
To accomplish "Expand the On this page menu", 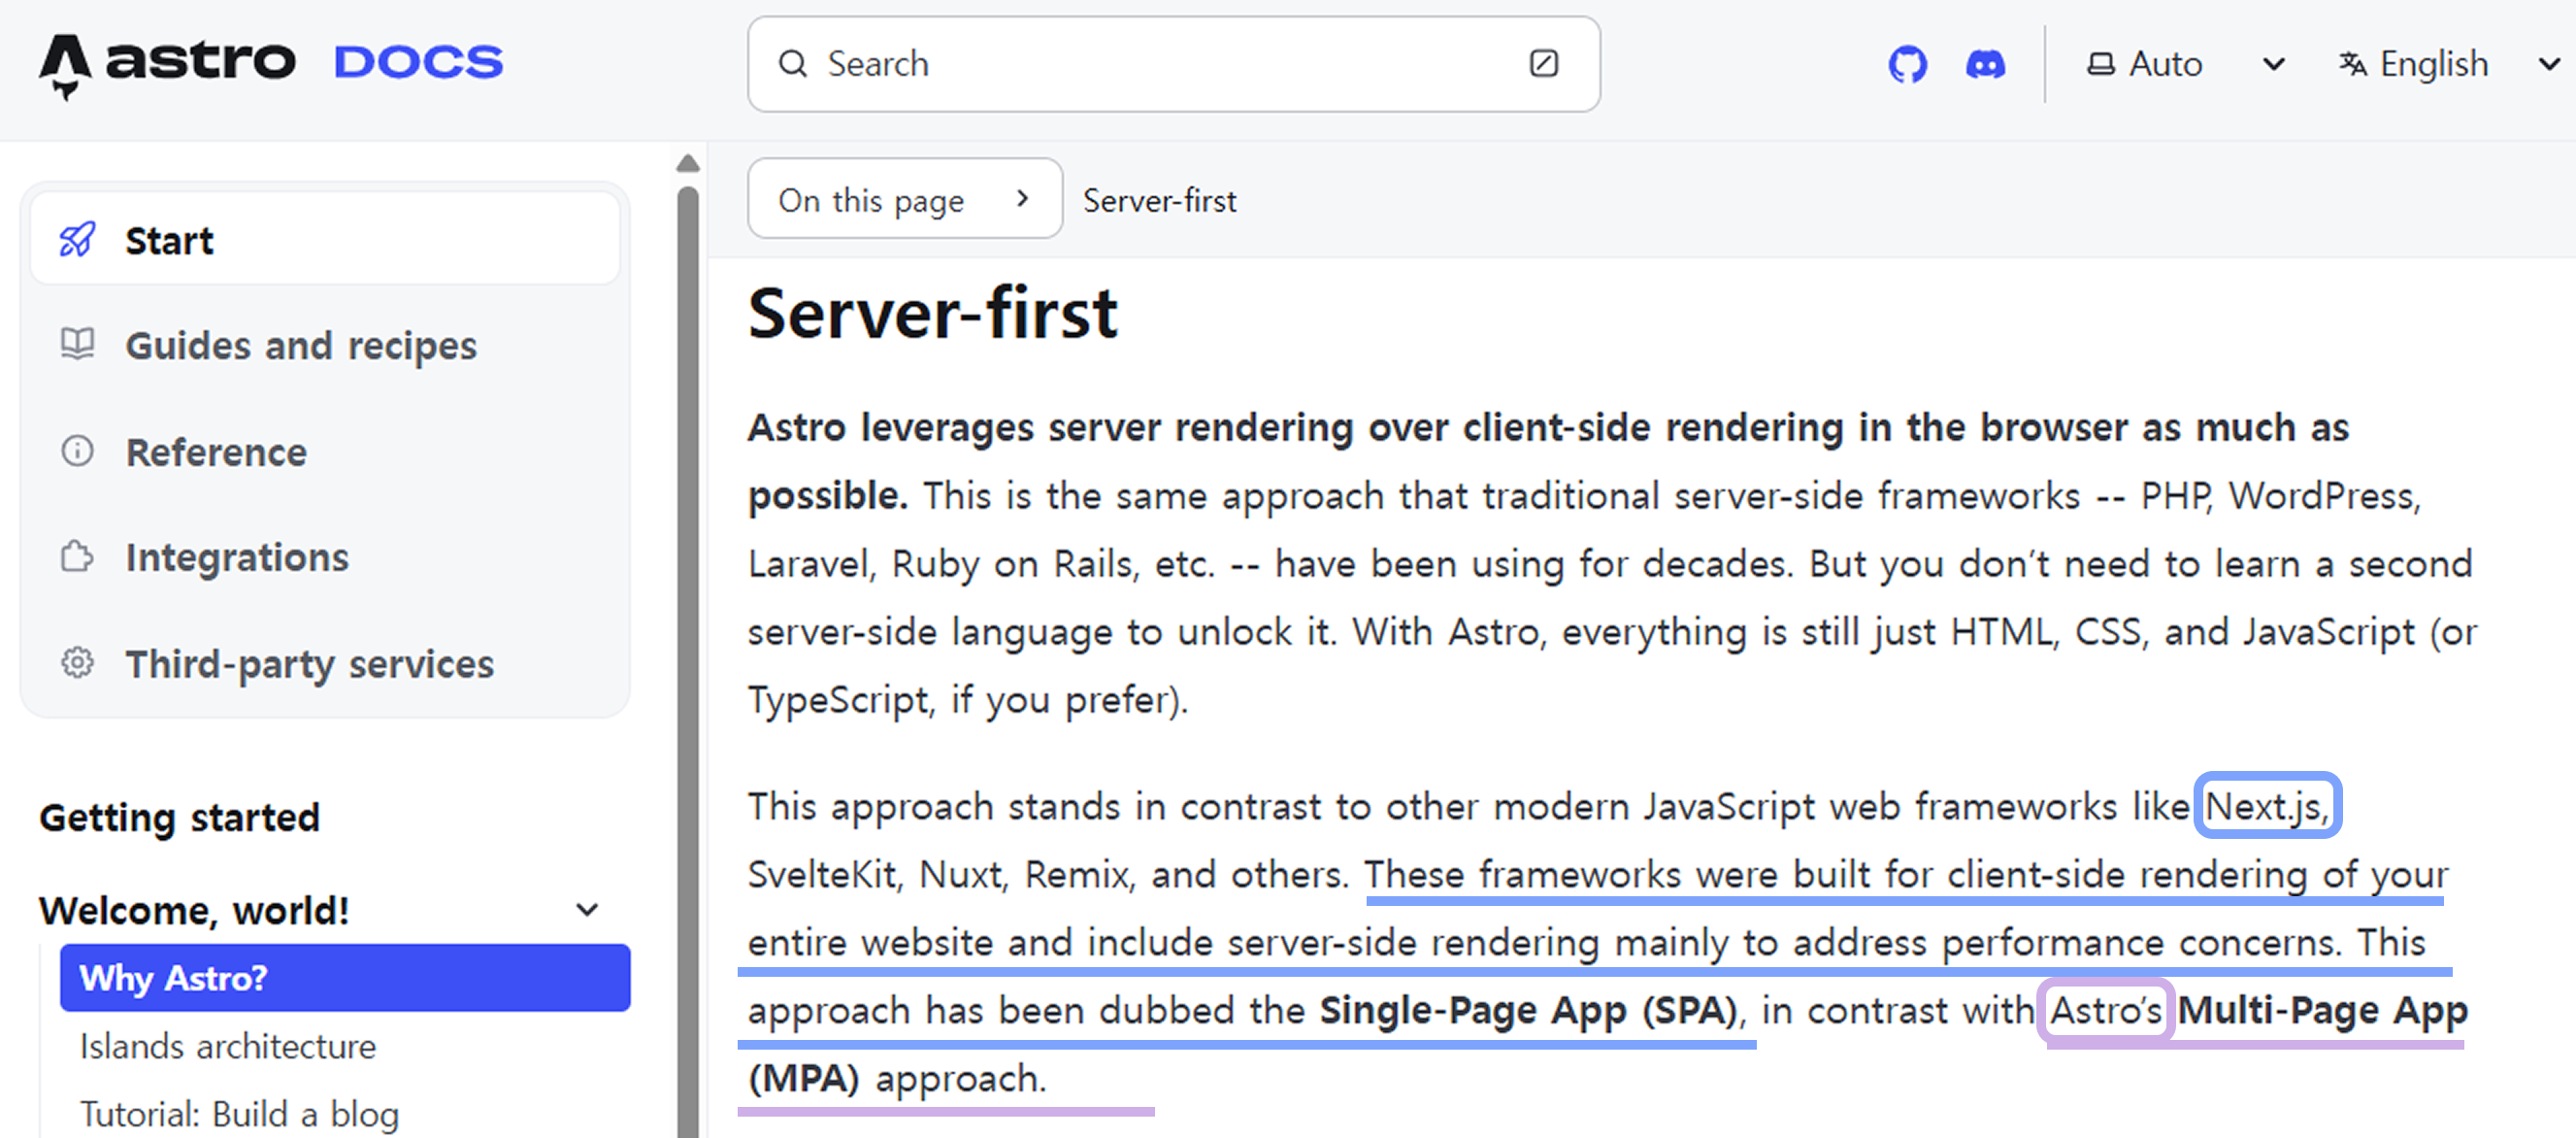I will 905,199.
